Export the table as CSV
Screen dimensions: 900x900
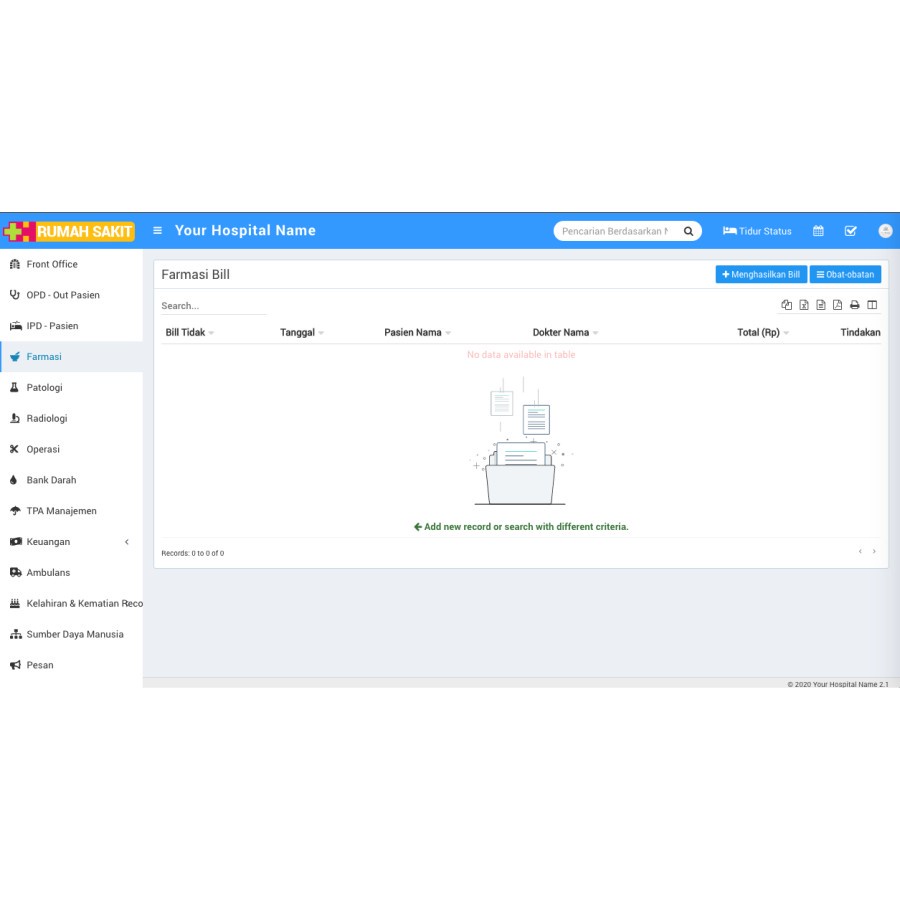[821, 305]
